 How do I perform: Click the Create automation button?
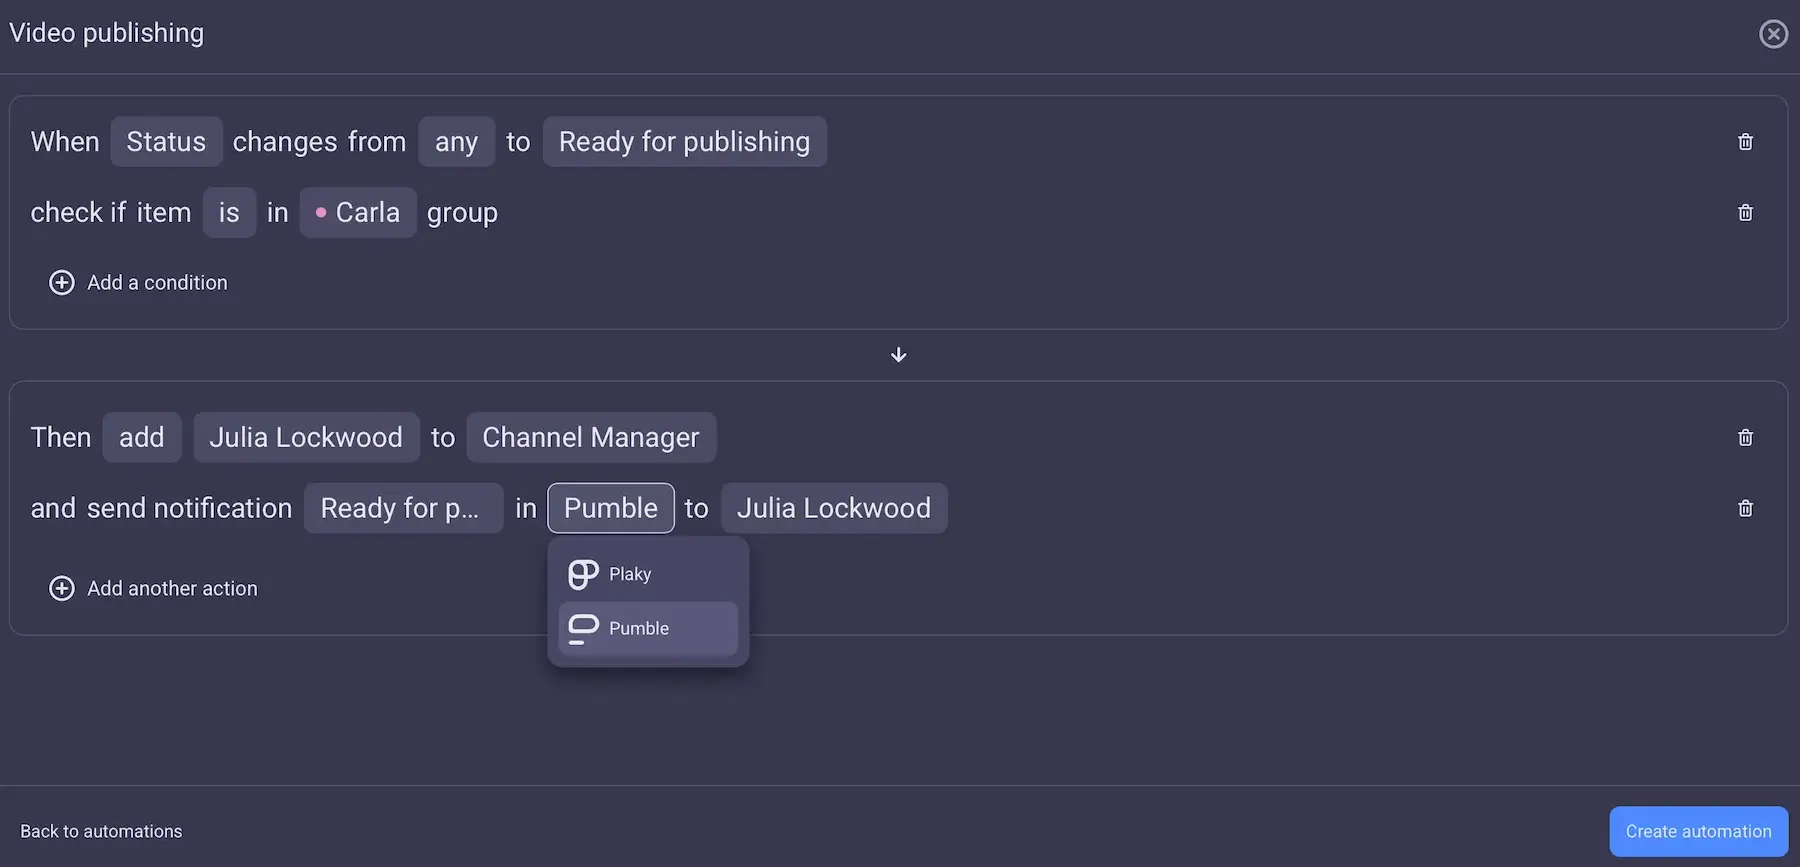coord(1698,831)
